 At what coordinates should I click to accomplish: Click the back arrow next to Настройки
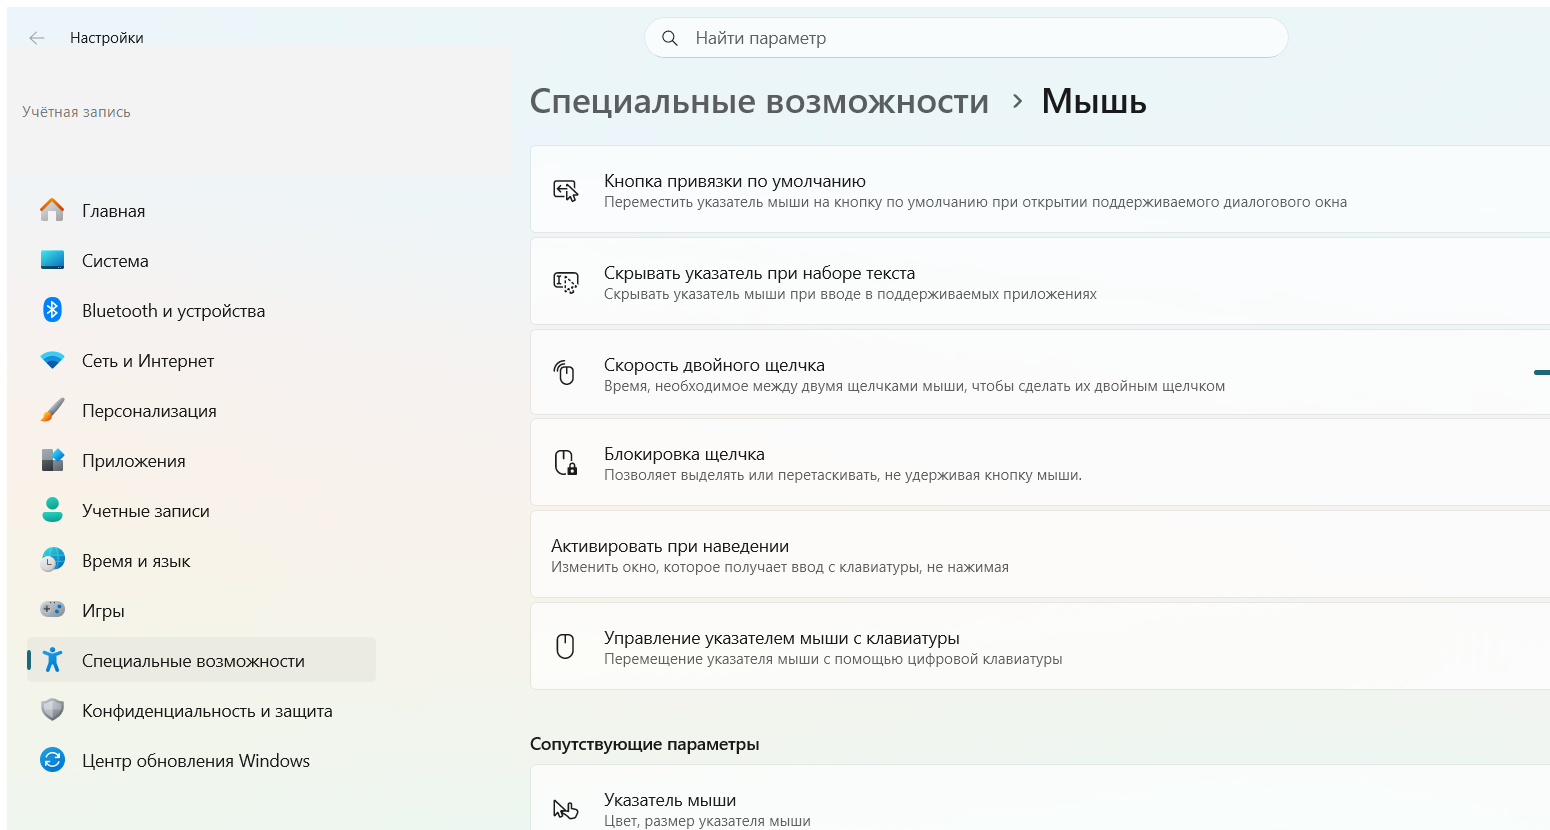pyautogui.click(x=37, y=38)
